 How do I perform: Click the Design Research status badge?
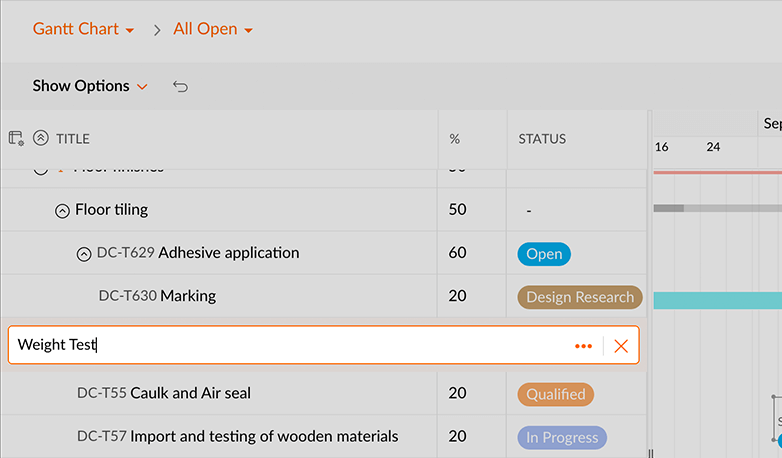point(580,297)
